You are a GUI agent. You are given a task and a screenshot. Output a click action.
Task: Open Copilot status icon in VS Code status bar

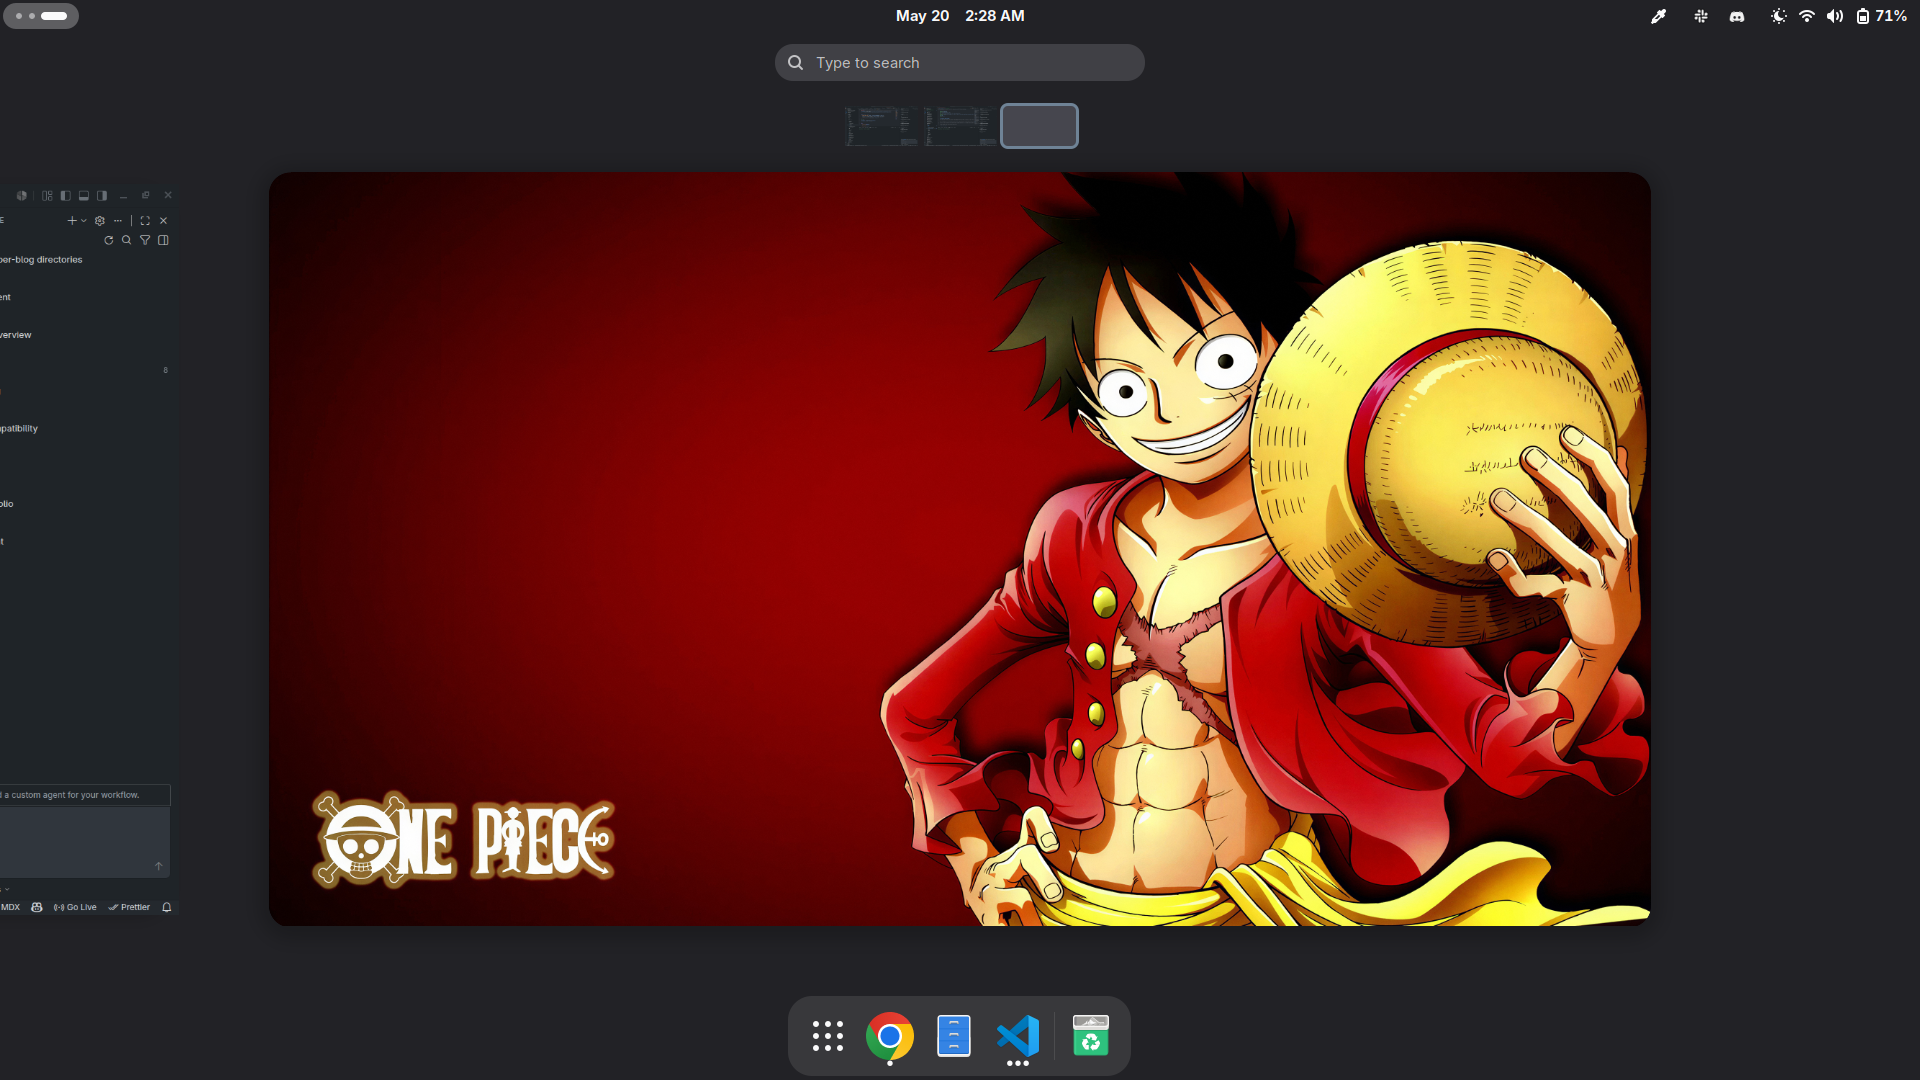(x=37, y=907)
